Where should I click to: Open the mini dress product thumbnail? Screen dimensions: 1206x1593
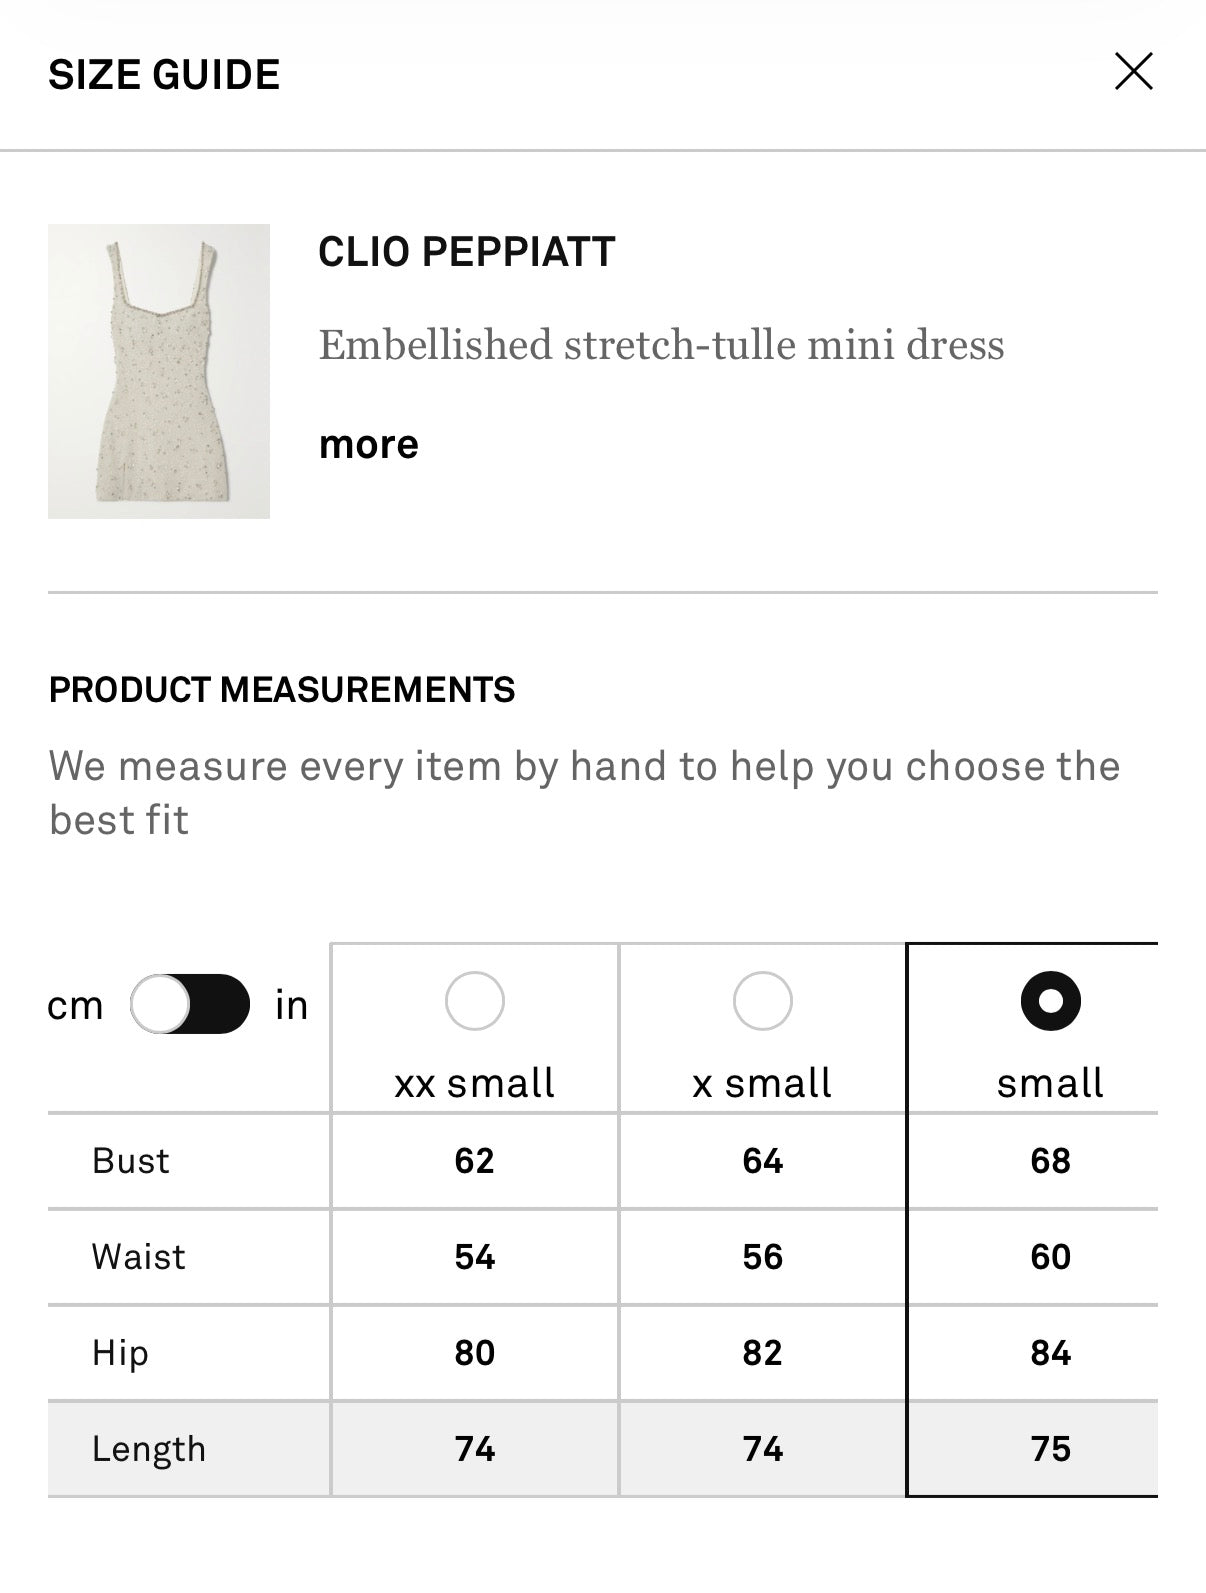coord(159,371)
